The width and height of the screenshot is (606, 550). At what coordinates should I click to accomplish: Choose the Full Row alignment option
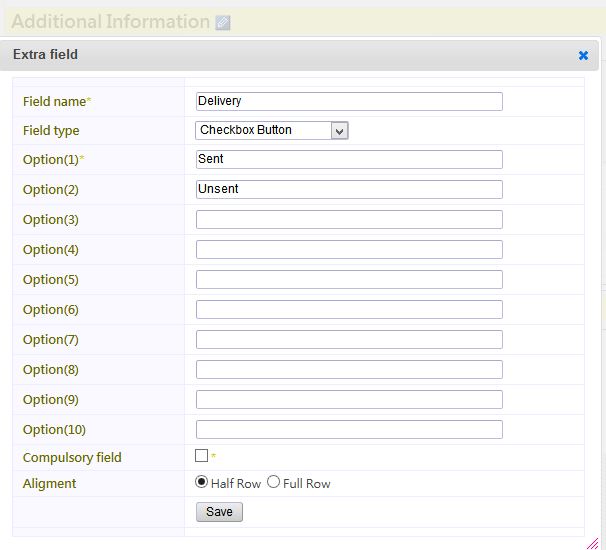[x=273, y=482]
